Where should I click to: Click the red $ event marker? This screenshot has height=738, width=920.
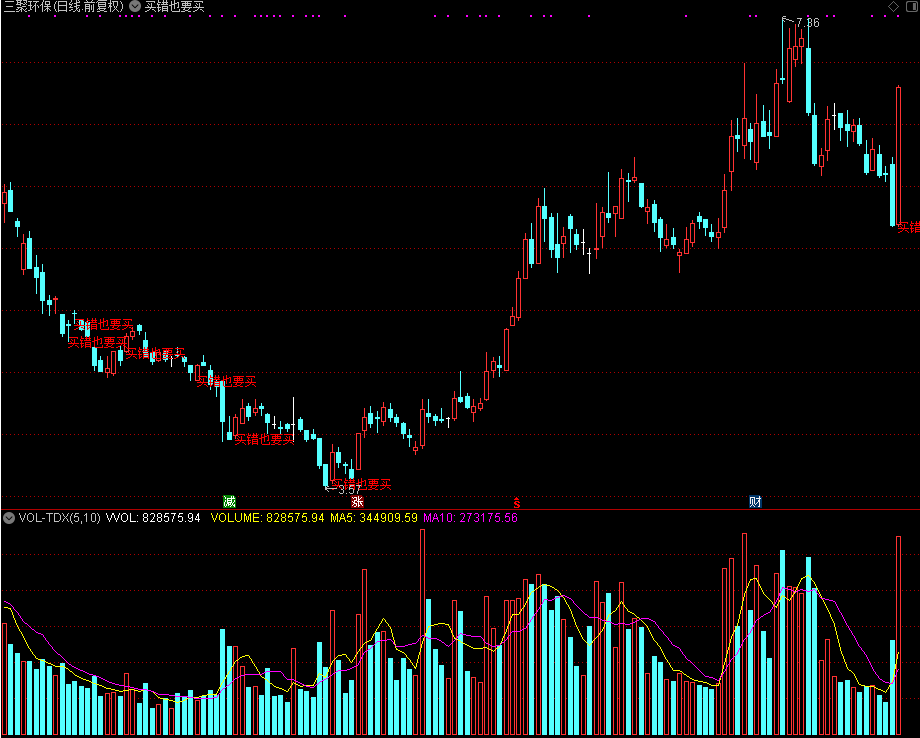(x=516, y=502)
